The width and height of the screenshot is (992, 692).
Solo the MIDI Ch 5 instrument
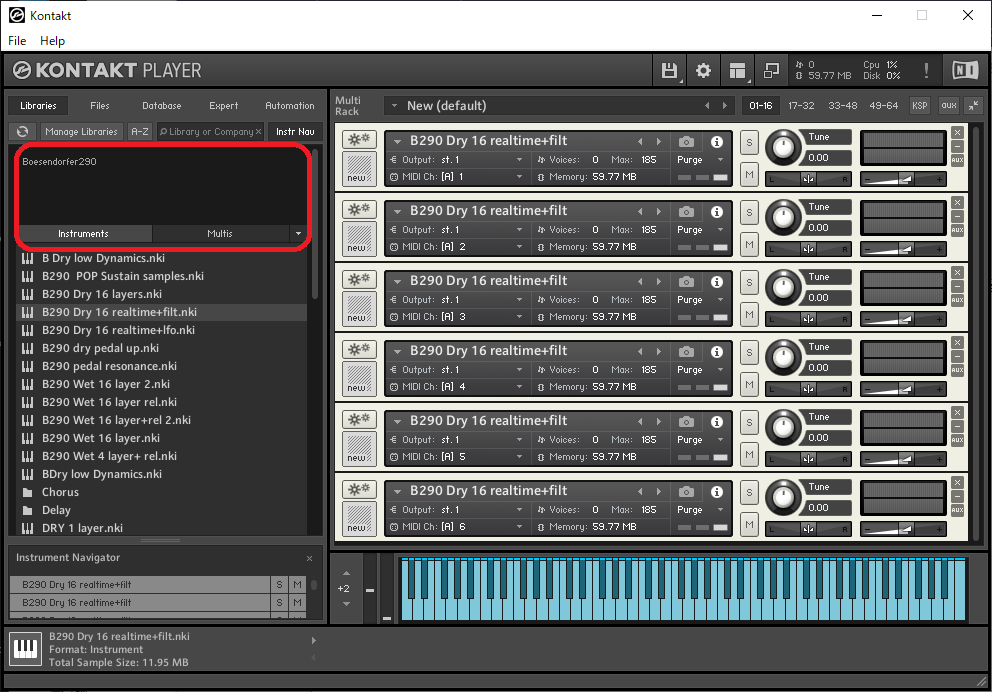(749, 423)
